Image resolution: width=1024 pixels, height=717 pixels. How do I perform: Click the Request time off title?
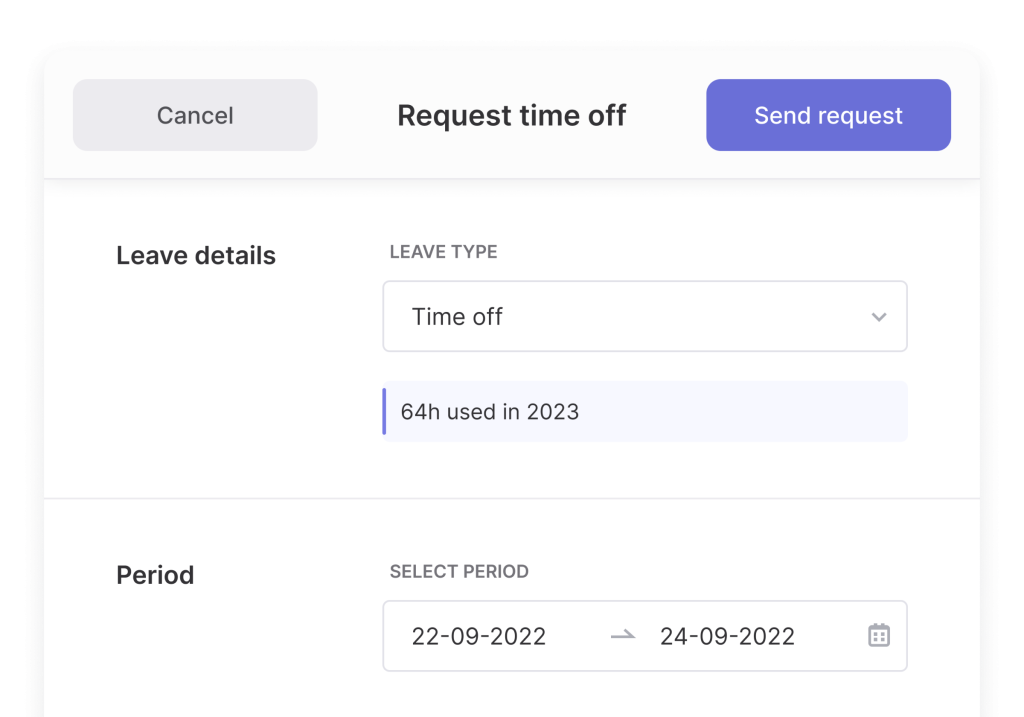(511, 116)
